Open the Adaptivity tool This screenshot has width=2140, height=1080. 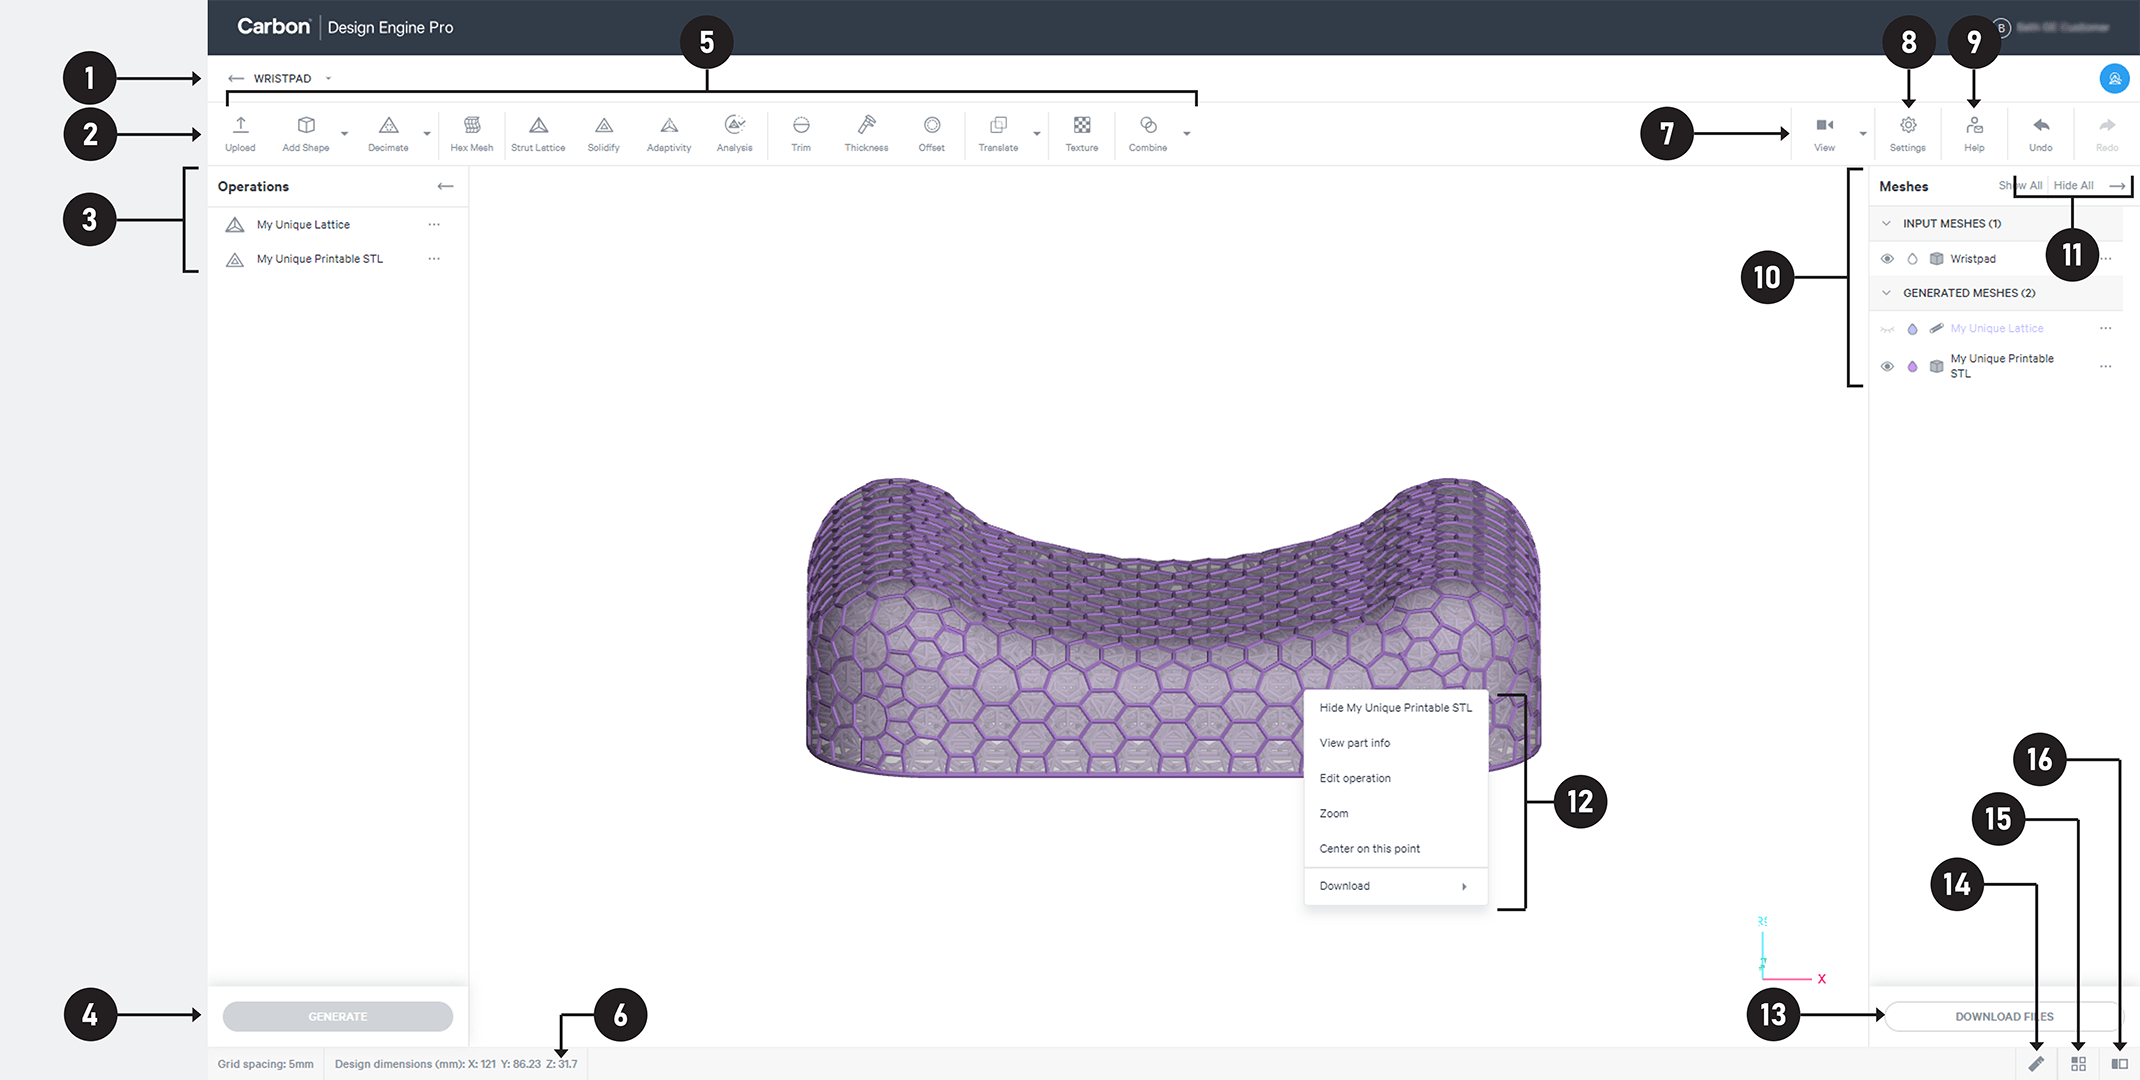click(669, 133)
